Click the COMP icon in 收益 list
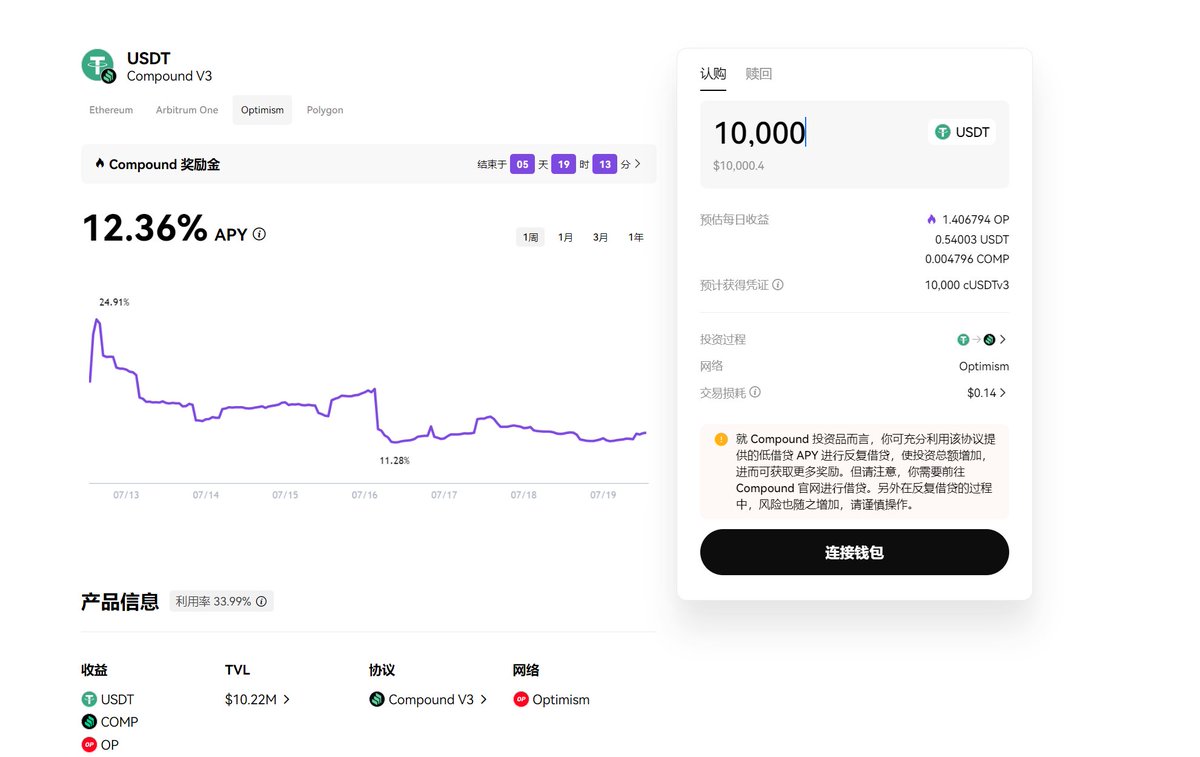The image size is (1200, 757). point(89,722)
